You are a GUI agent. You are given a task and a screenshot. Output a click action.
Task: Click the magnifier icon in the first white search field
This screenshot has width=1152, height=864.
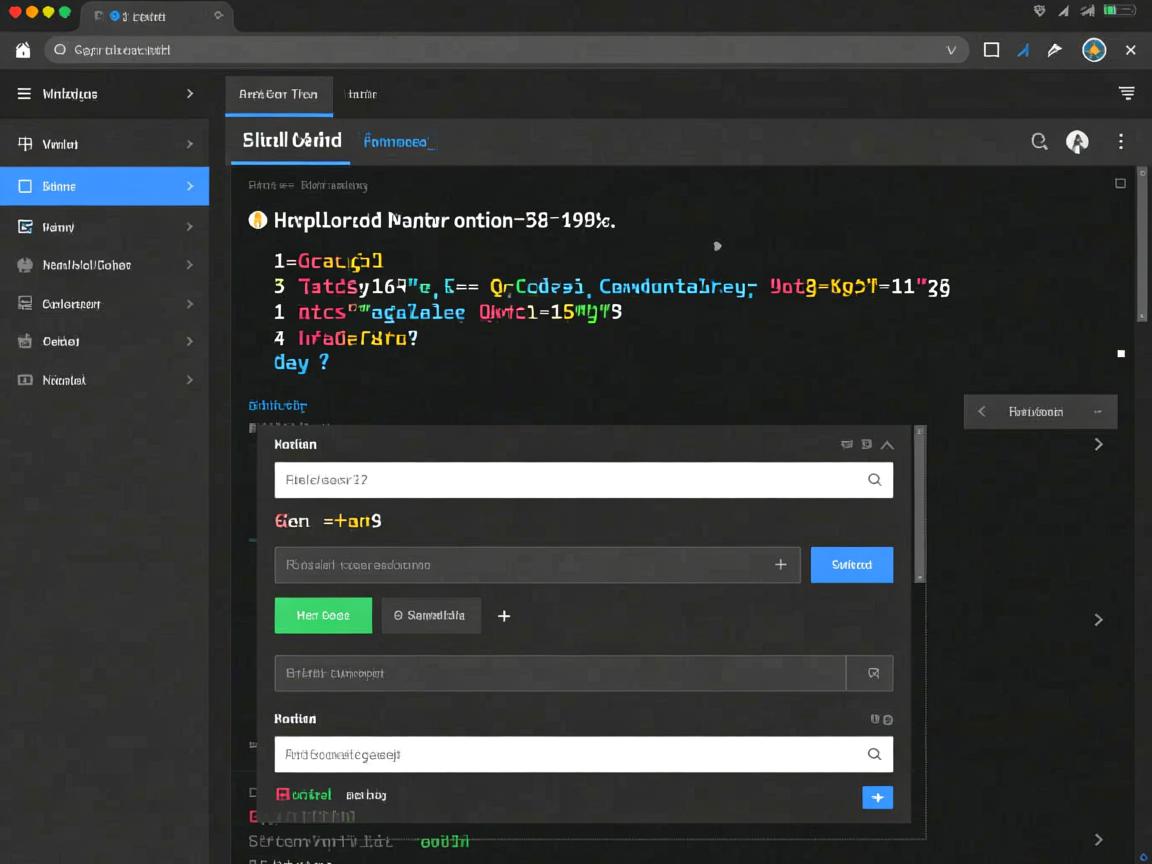(874, 480)
